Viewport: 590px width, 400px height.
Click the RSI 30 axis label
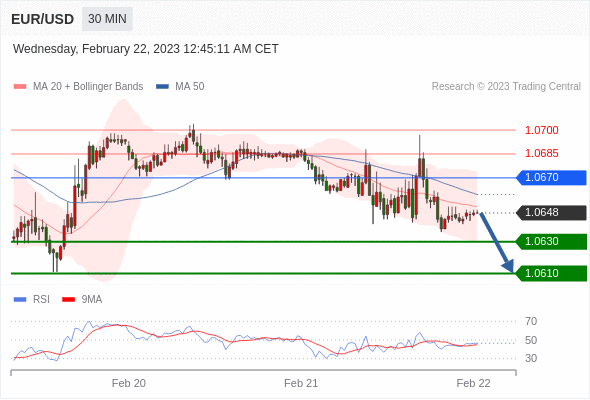531,358
